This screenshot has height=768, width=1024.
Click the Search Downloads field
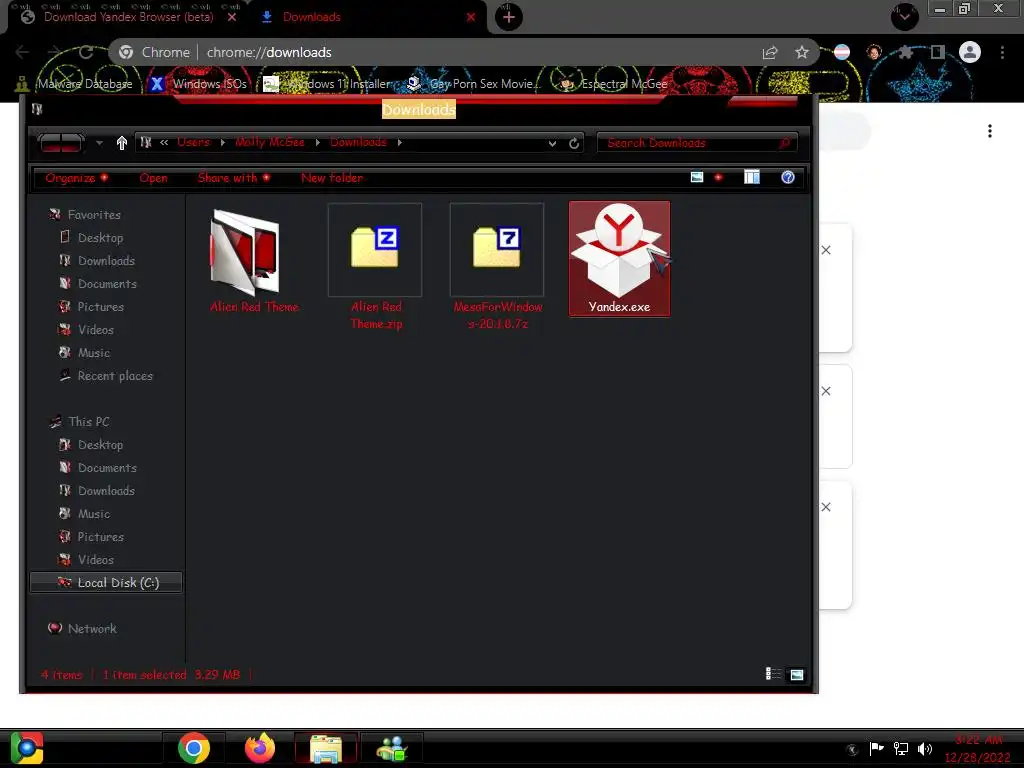coord(697,143)
